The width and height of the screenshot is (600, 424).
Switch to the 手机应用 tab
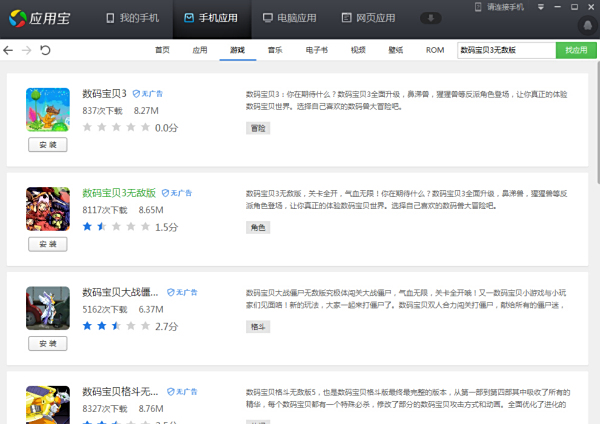[x=211, y=18]
